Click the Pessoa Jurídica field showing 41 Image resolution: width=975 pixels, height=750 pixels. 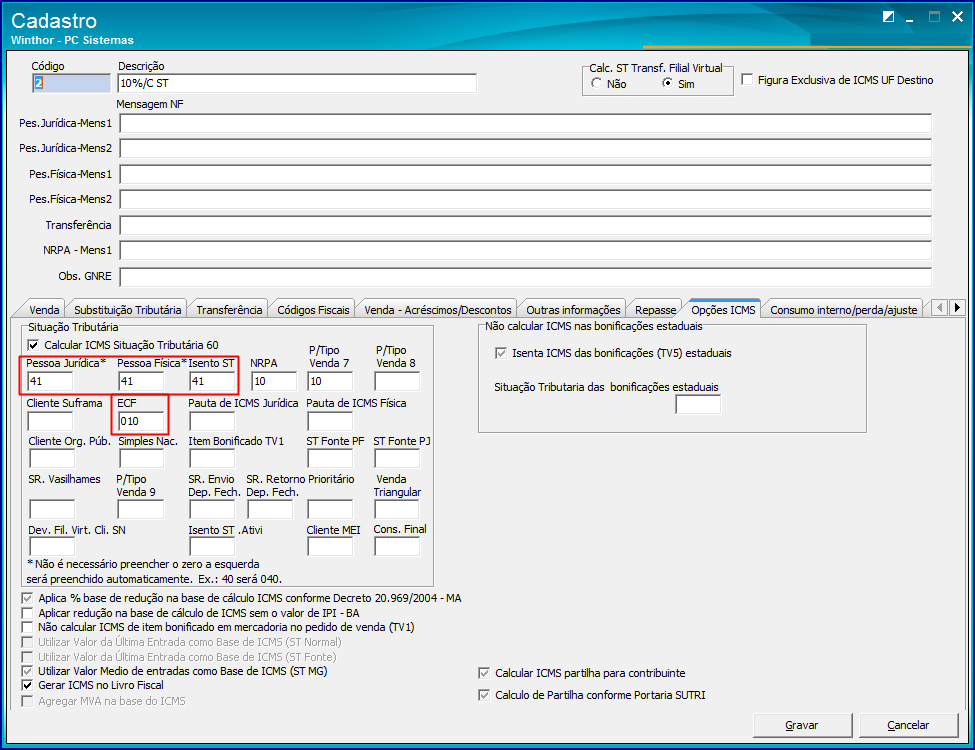pos(50,381)
